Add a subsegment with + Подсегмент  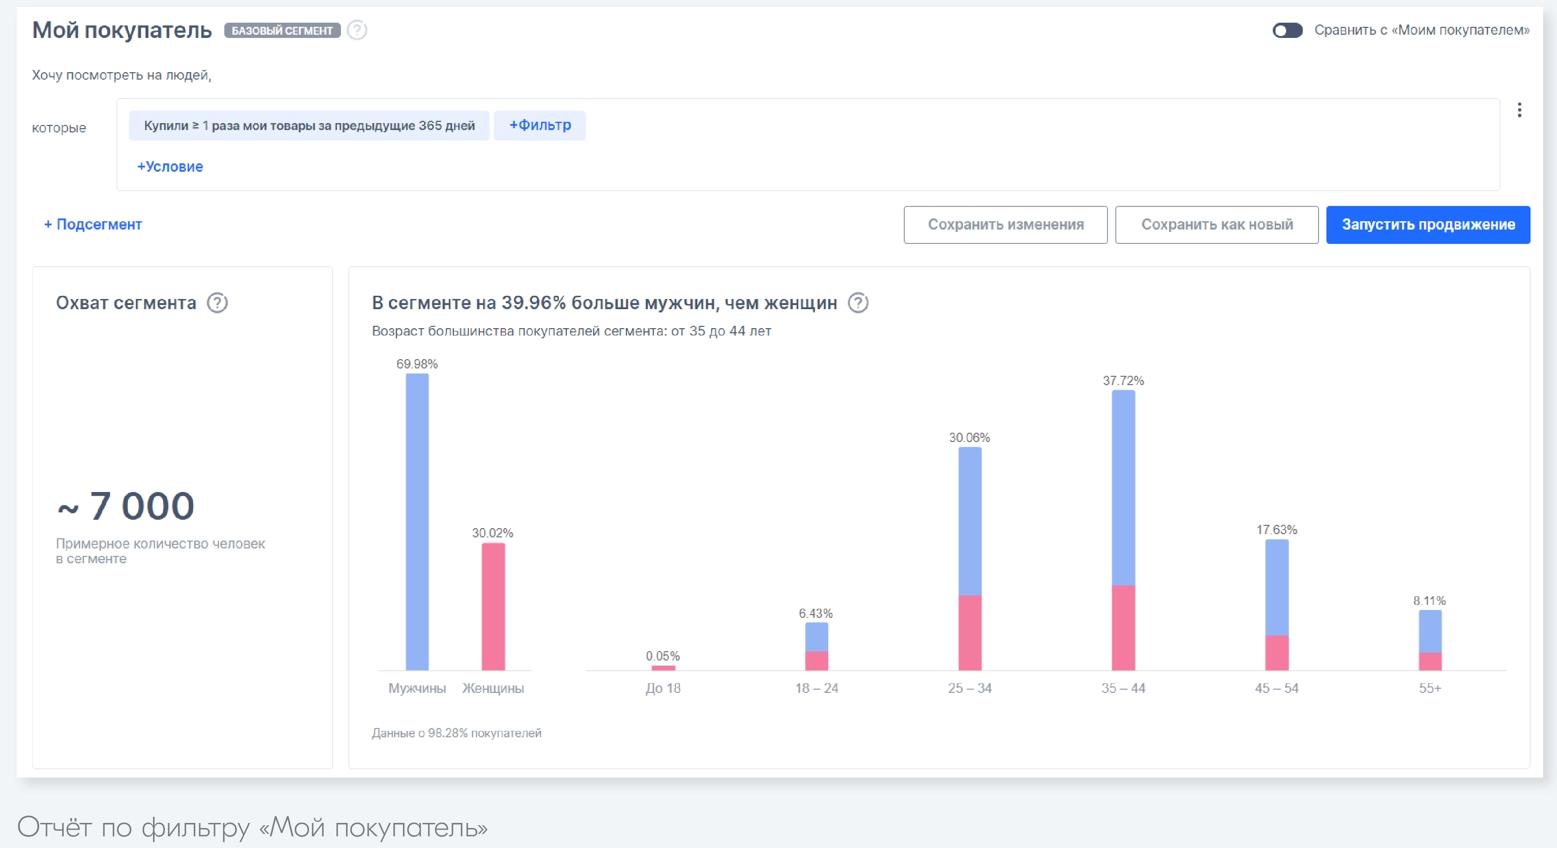point(93,224)
